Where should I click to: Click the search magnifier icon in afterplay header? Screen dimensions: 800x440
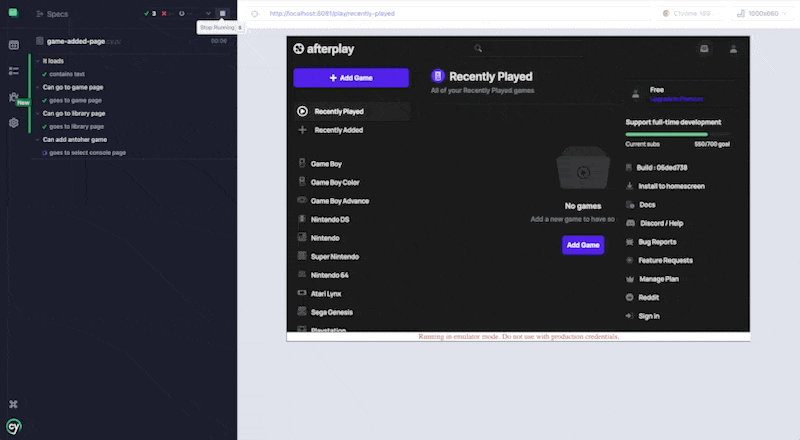(479, 48)
